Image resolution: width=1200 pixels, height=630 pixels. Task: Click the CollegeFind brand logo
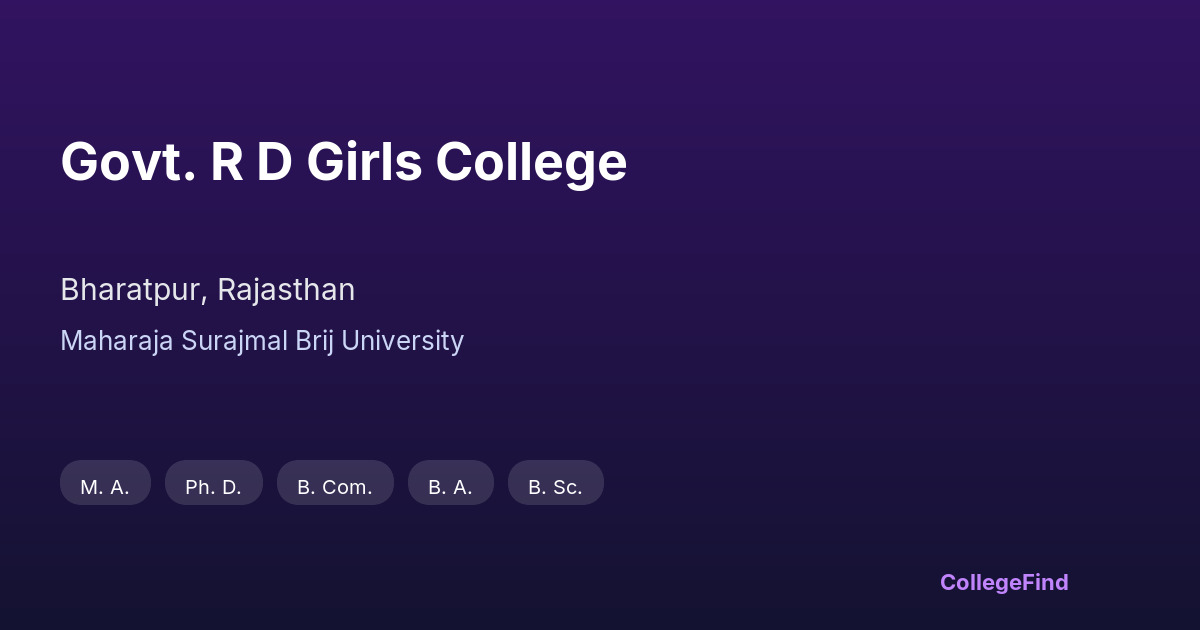pos(1003,582)
